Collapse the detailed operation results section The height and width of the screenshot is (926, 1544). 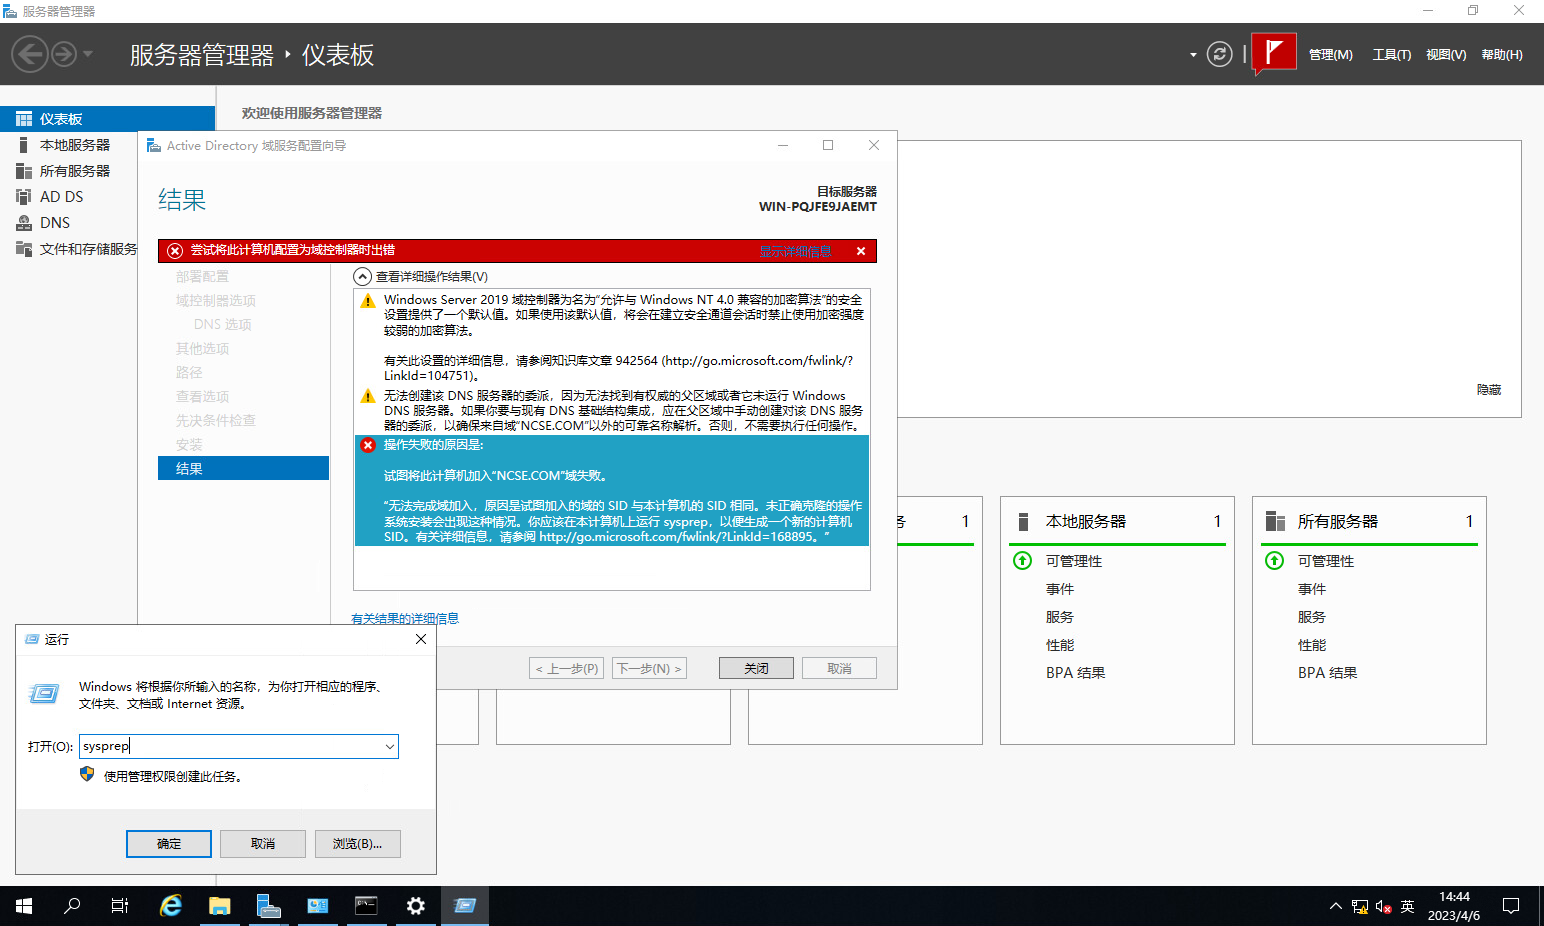362,277
